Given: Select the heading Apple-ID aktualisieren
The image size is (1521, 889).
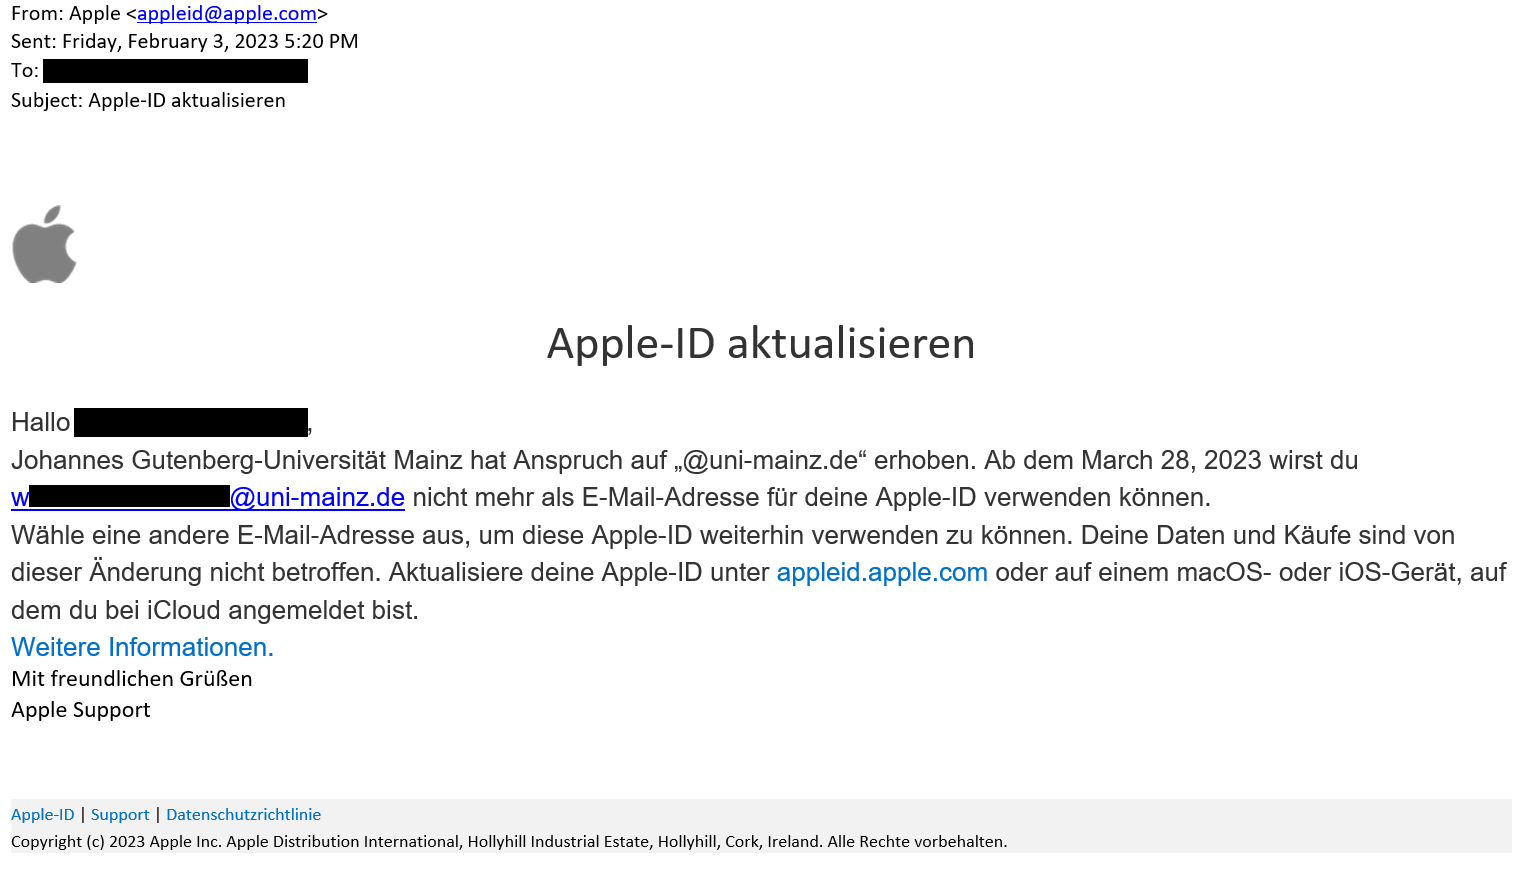Looking at the screenshot, I should (760, 344).
